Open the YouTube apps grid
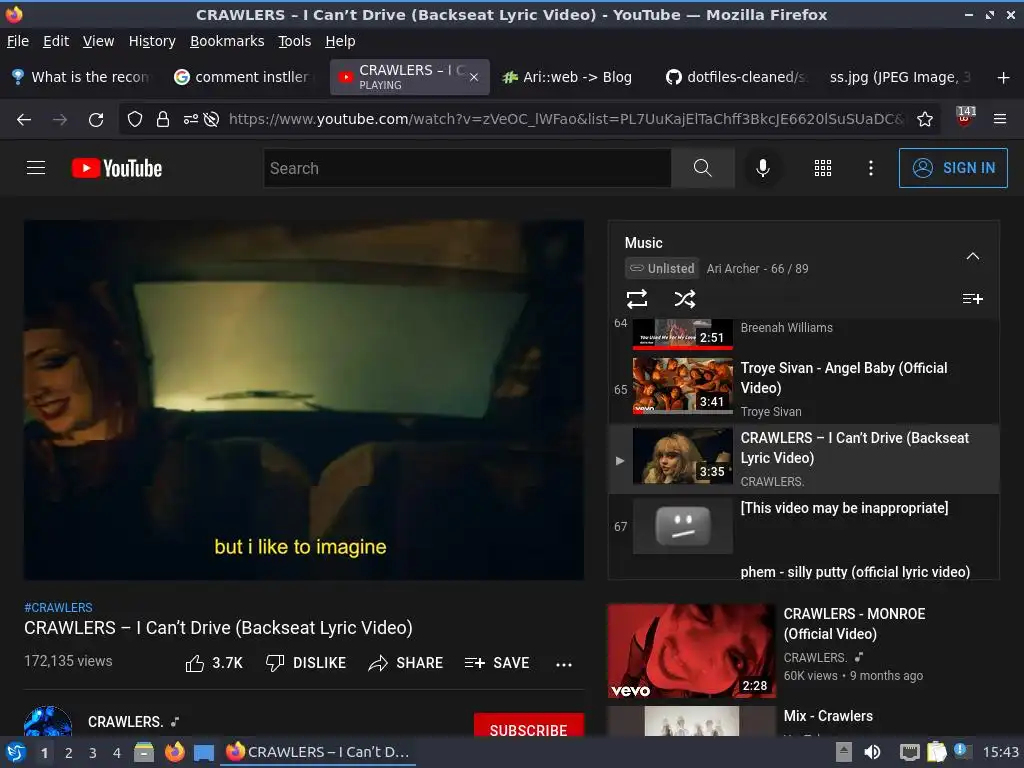This screenshot has height=768, width=1024. [x=823, y=168]
